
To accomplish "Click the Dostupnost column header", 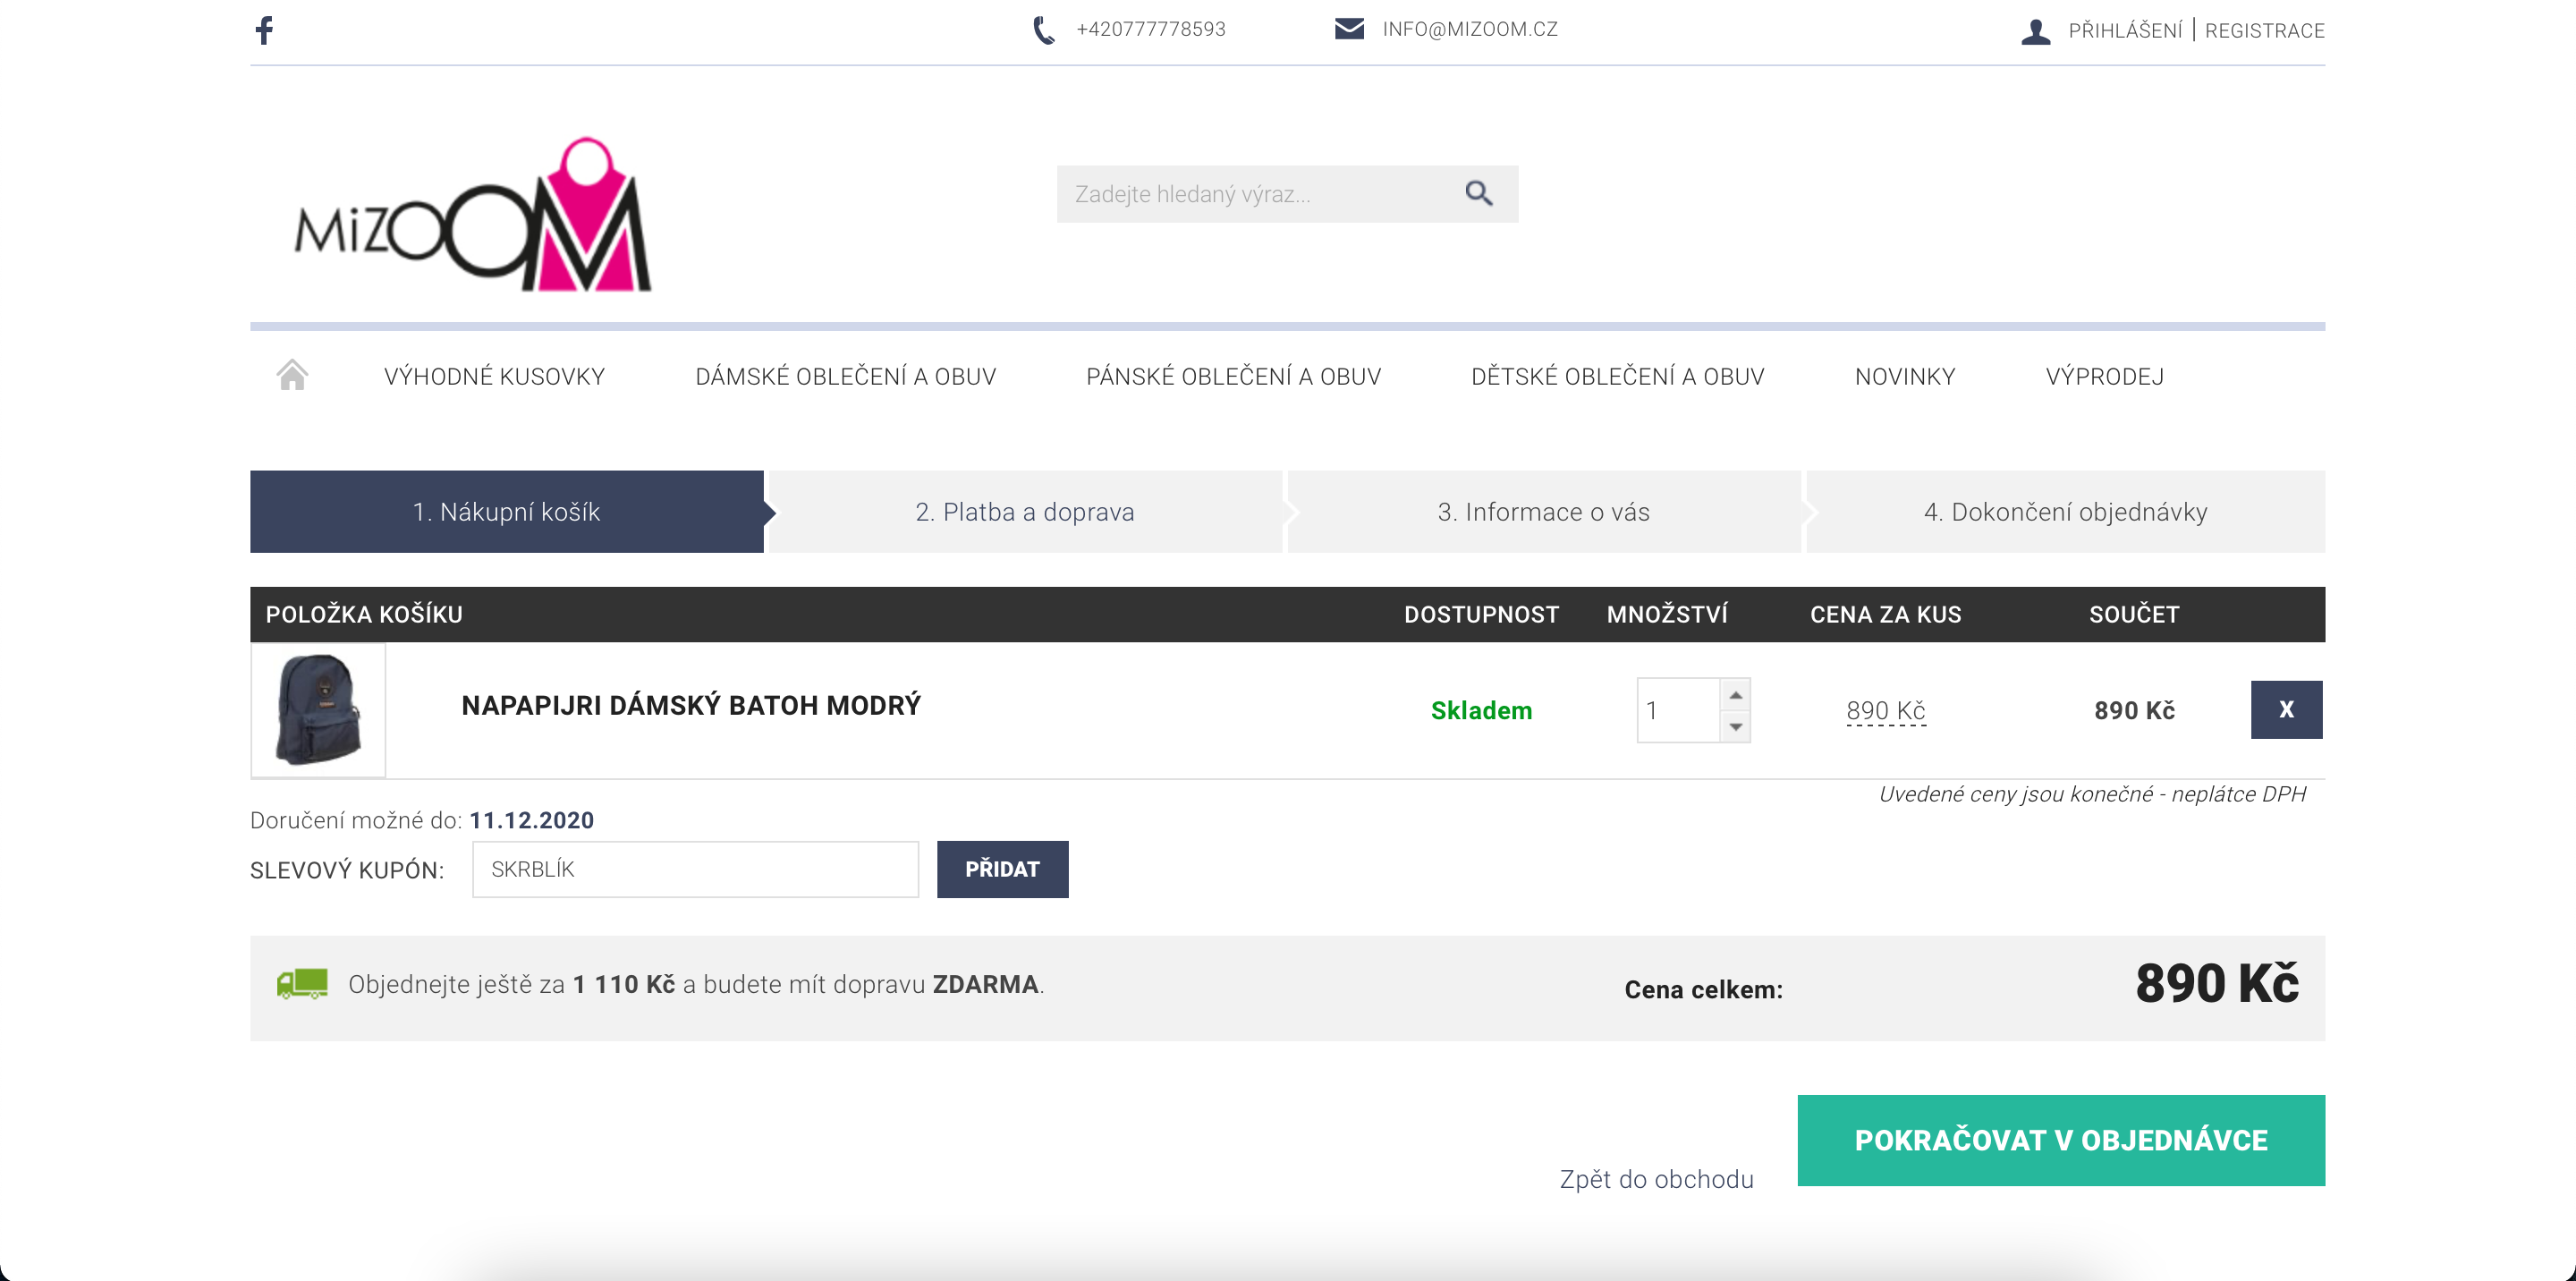I will pyautogui.click(x=1481, y=614).
